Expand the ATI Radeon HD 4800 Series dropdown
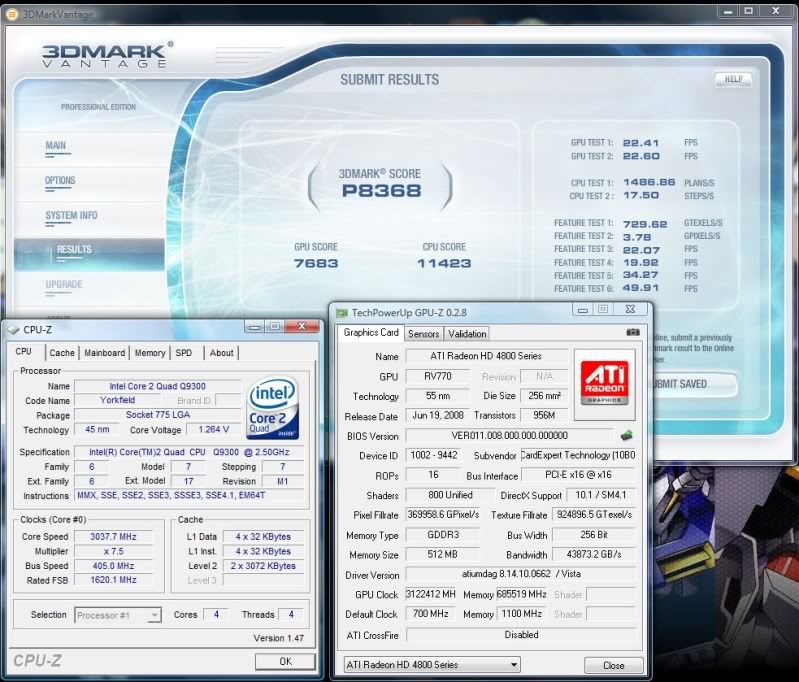 tap(430, 664)
